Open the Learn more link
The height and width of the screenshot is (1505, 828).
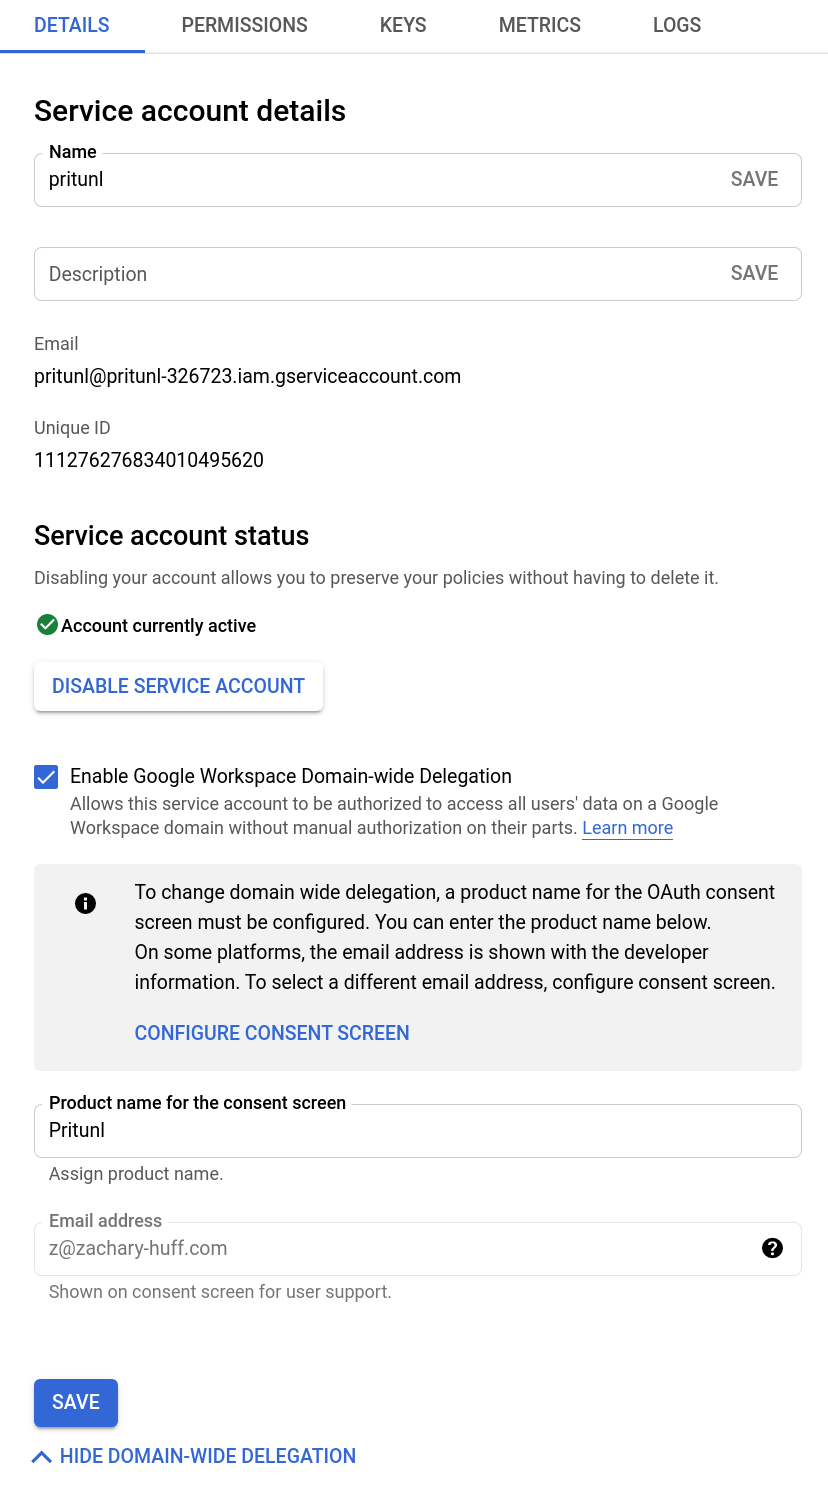pyautogui.click(x=627, y=828)
